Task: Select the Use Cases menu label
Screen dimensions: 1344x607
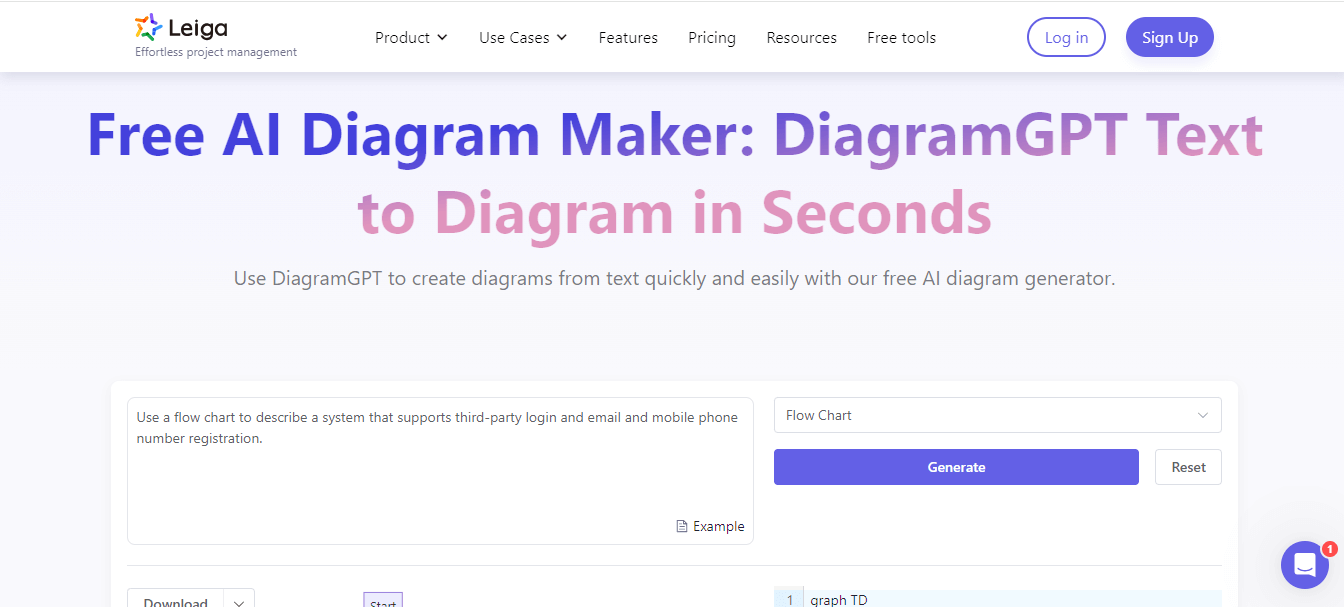Action: coord(514,38)
